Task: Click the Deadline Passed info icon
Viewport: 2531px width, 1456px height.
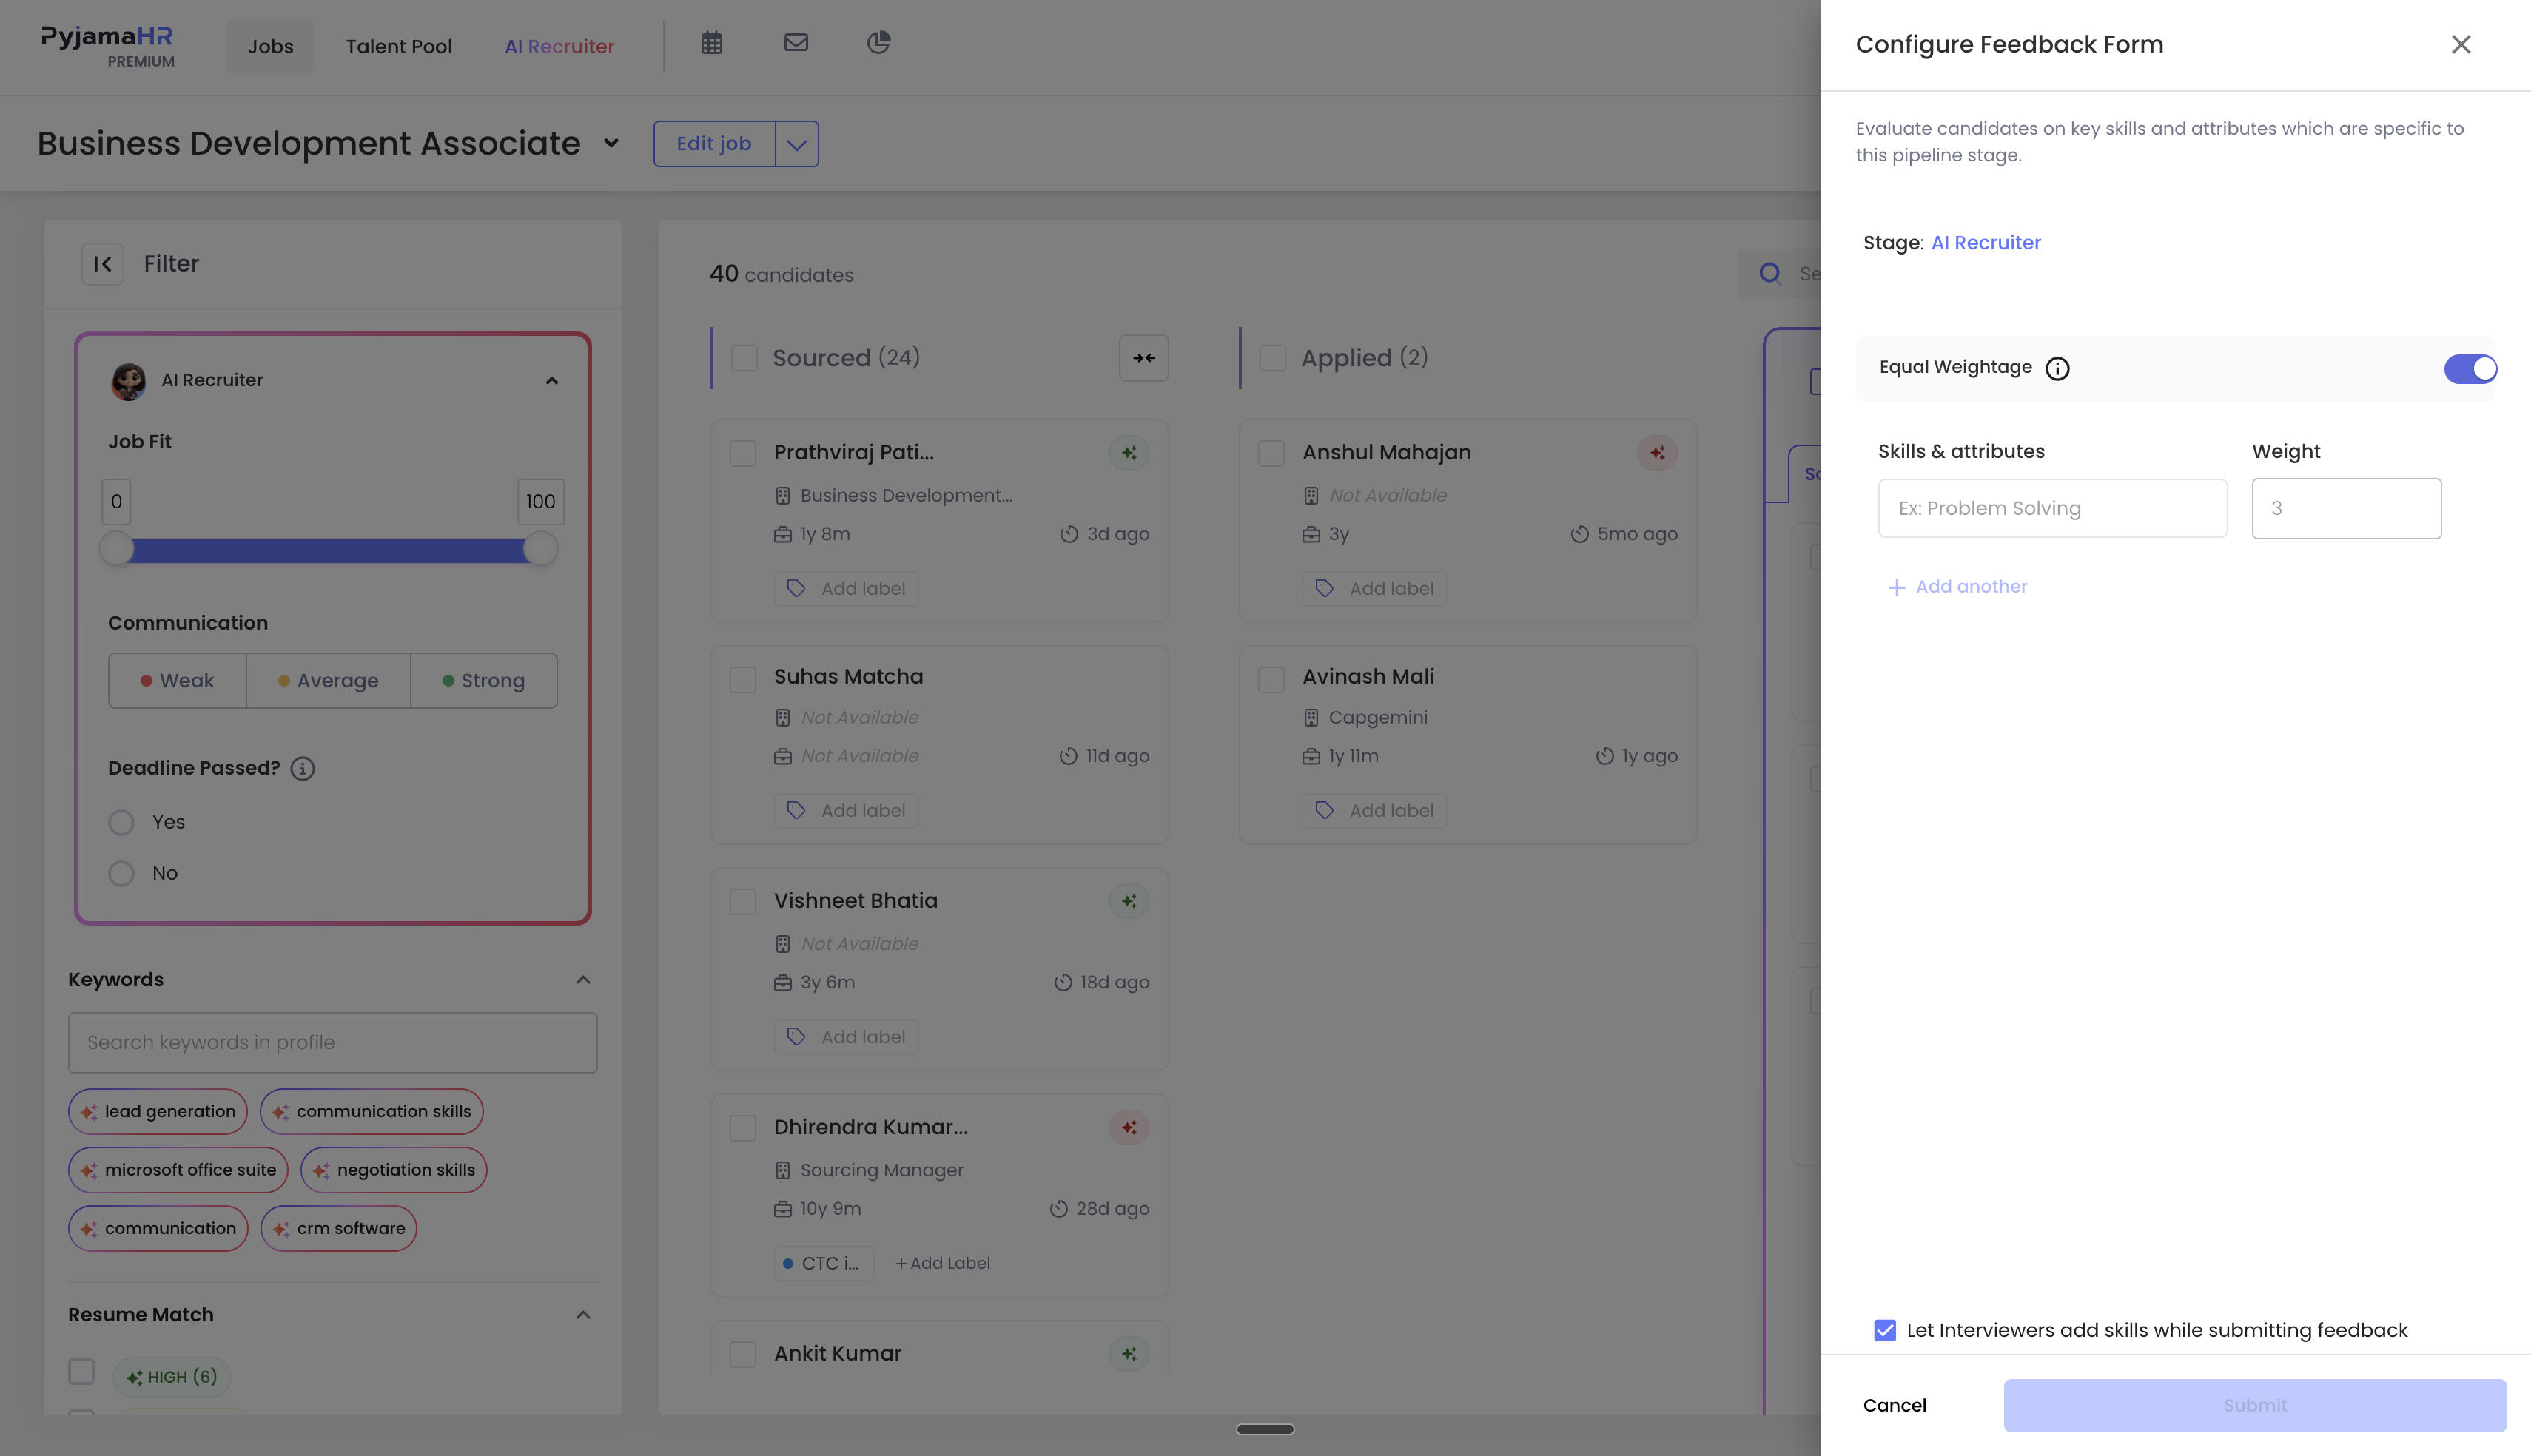Action: tap(302, 769)
